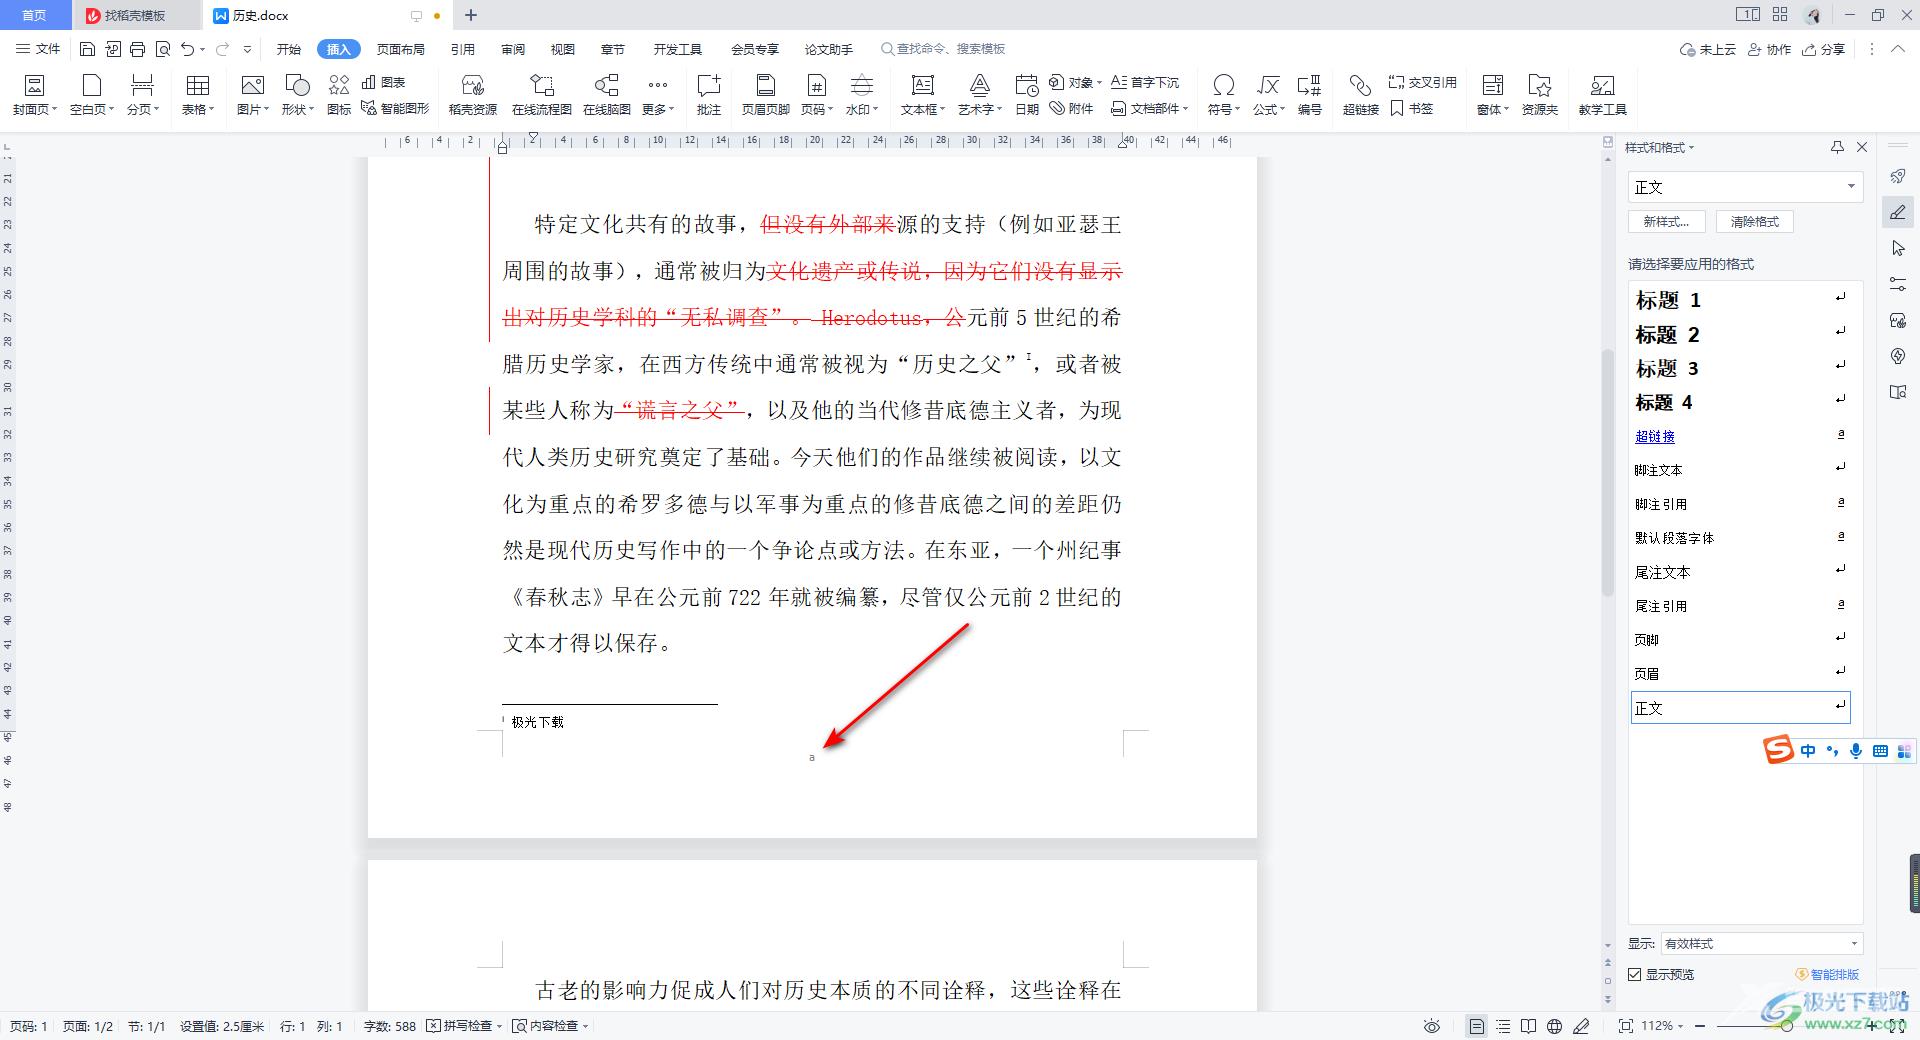
Task: Switch to outline view icon
Action: coord(1502,1026)
